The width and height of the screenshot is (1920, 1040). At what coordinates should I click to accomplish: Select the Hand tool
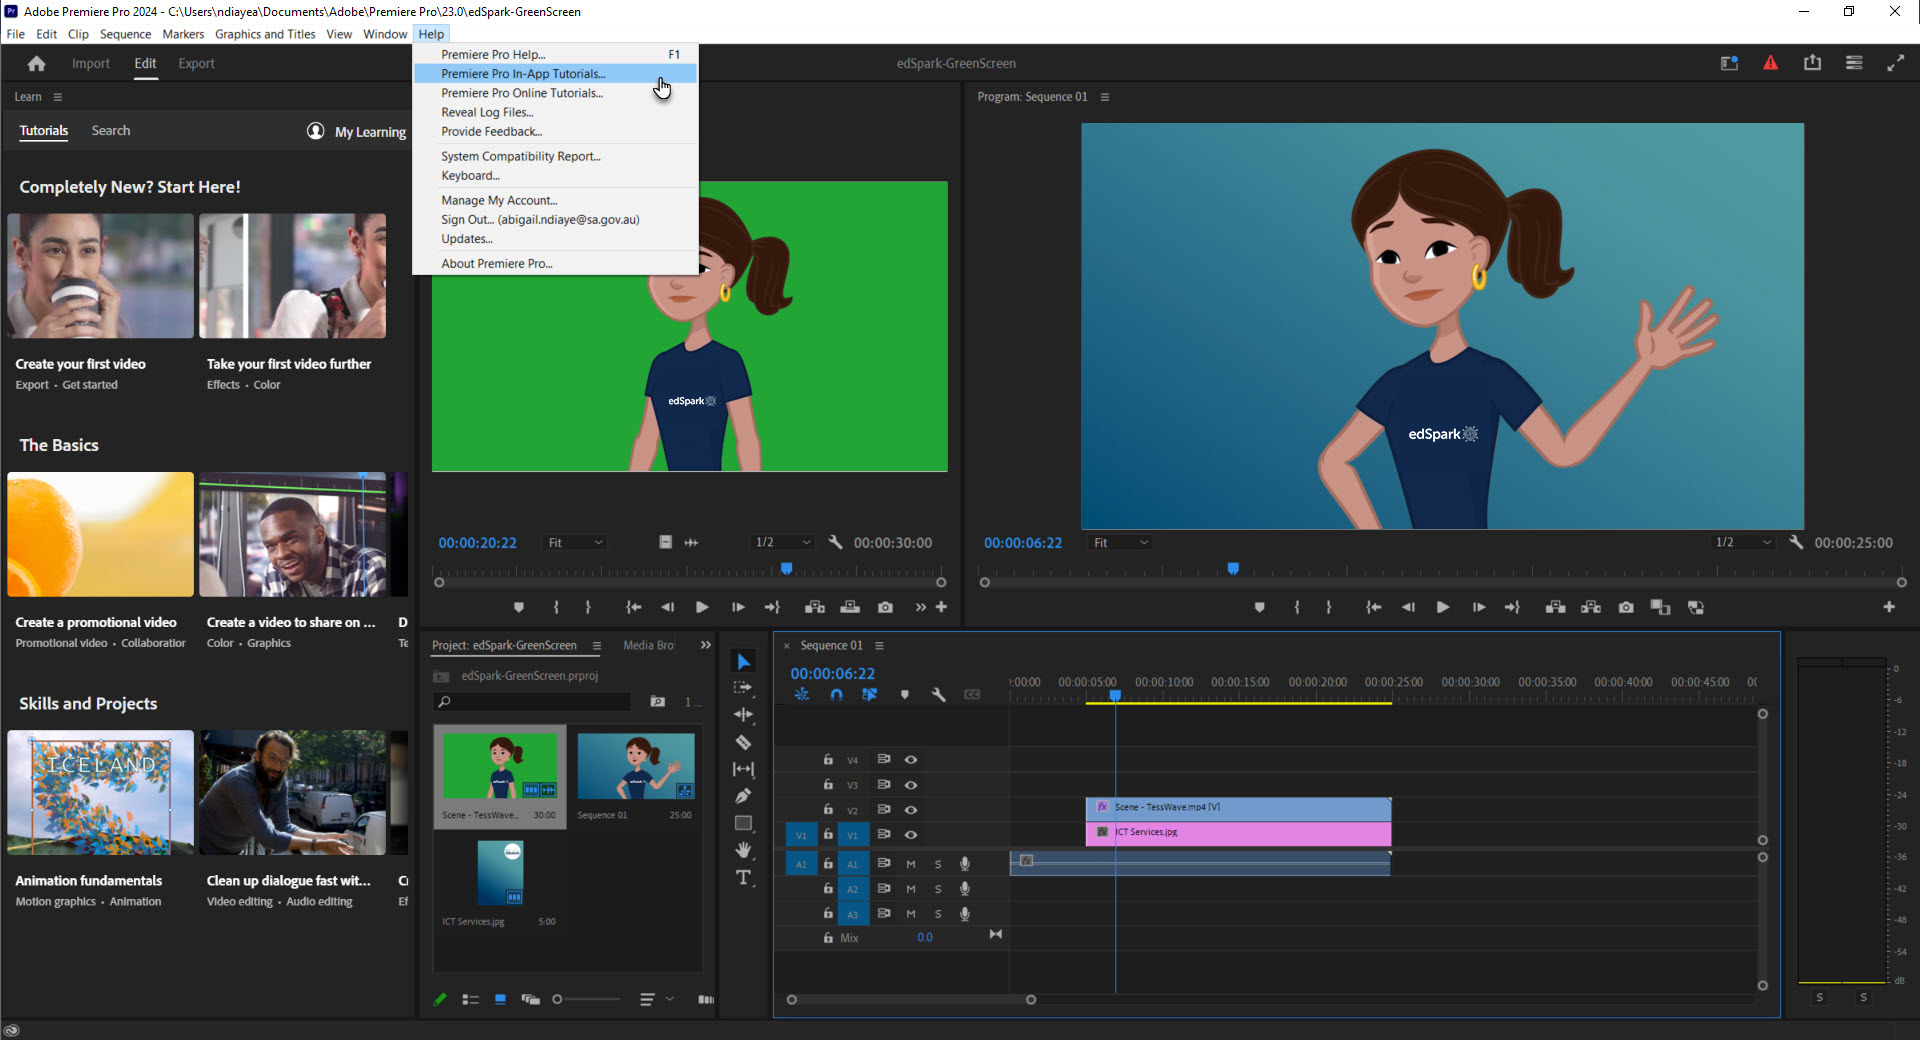pyautogui.click(x=743, y=850)
